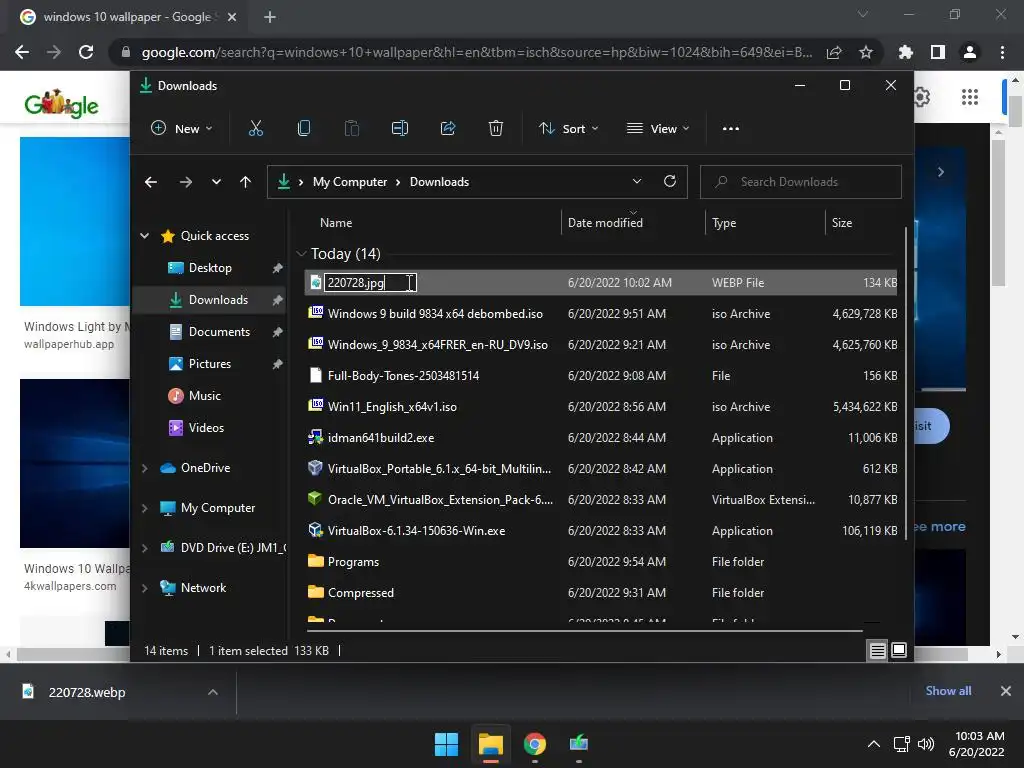Click Chrome address bar URL
The height and width of the screenshot is (768, 1024).
click(477, 52)
